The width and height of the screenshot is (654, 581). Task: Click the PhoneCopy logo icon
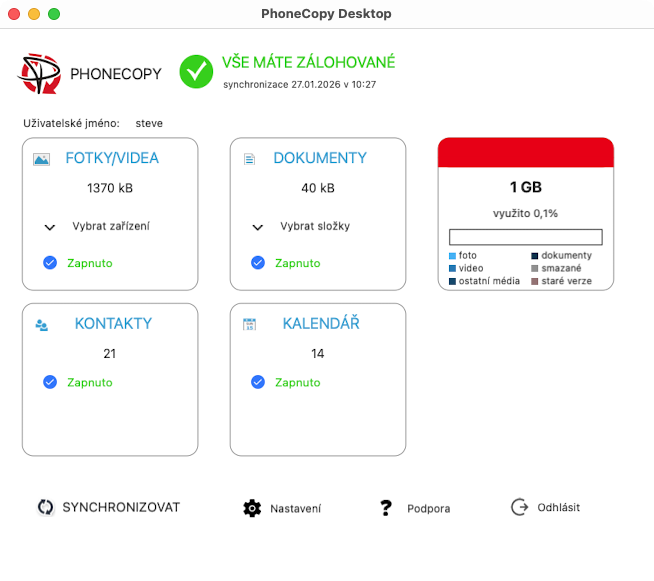click(40, 73)
